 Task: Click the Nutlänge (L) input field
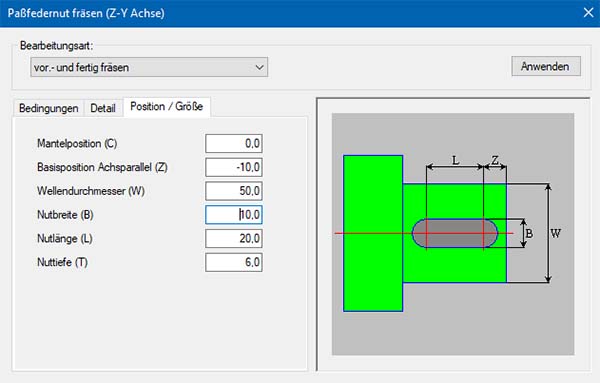233,238
